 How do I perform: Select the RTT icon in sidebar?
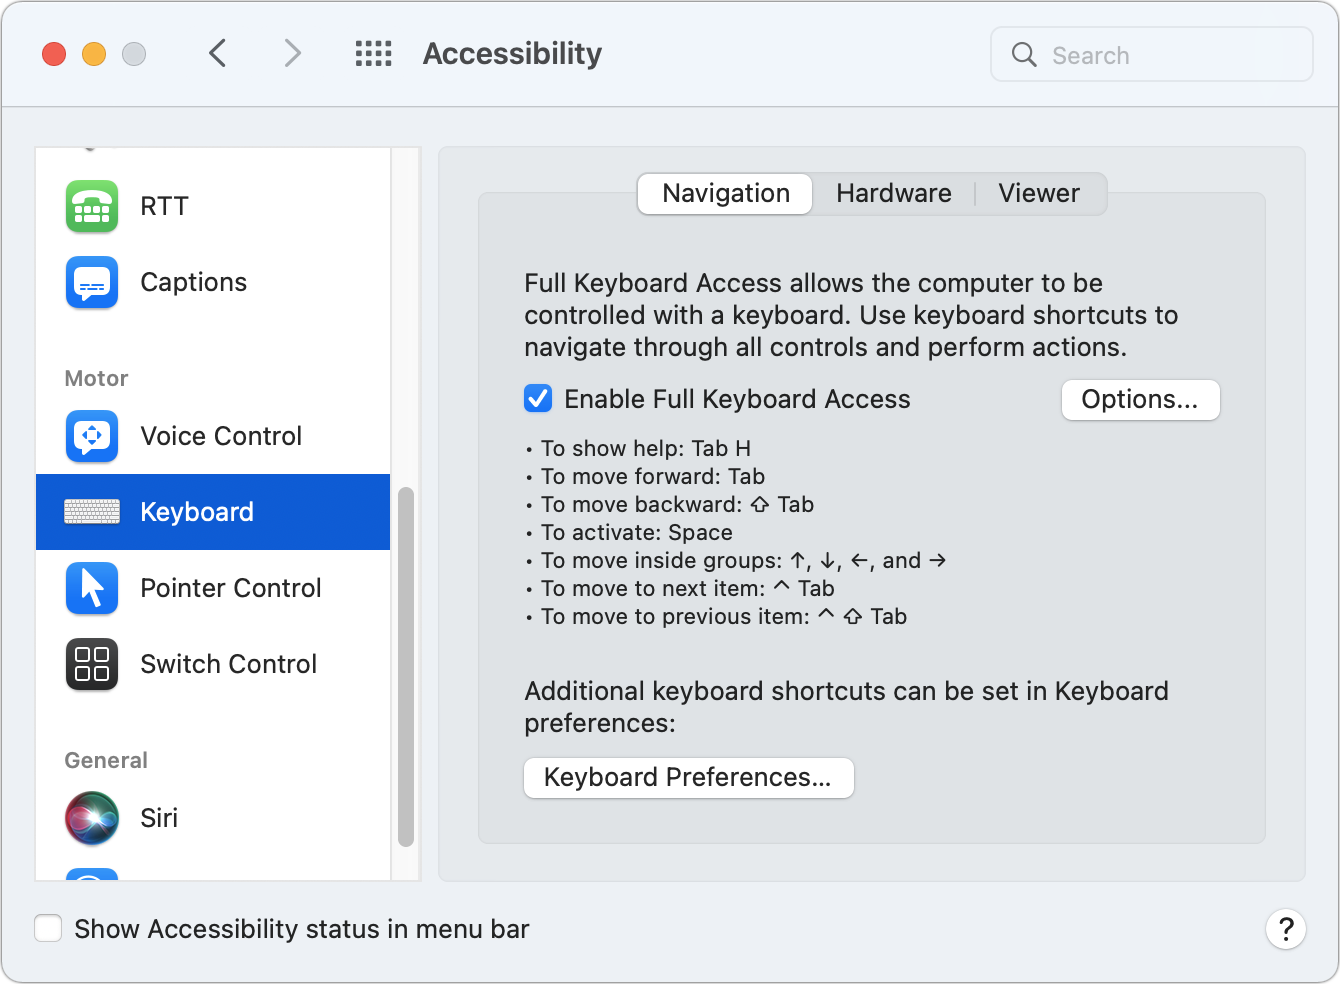[91, 206]
